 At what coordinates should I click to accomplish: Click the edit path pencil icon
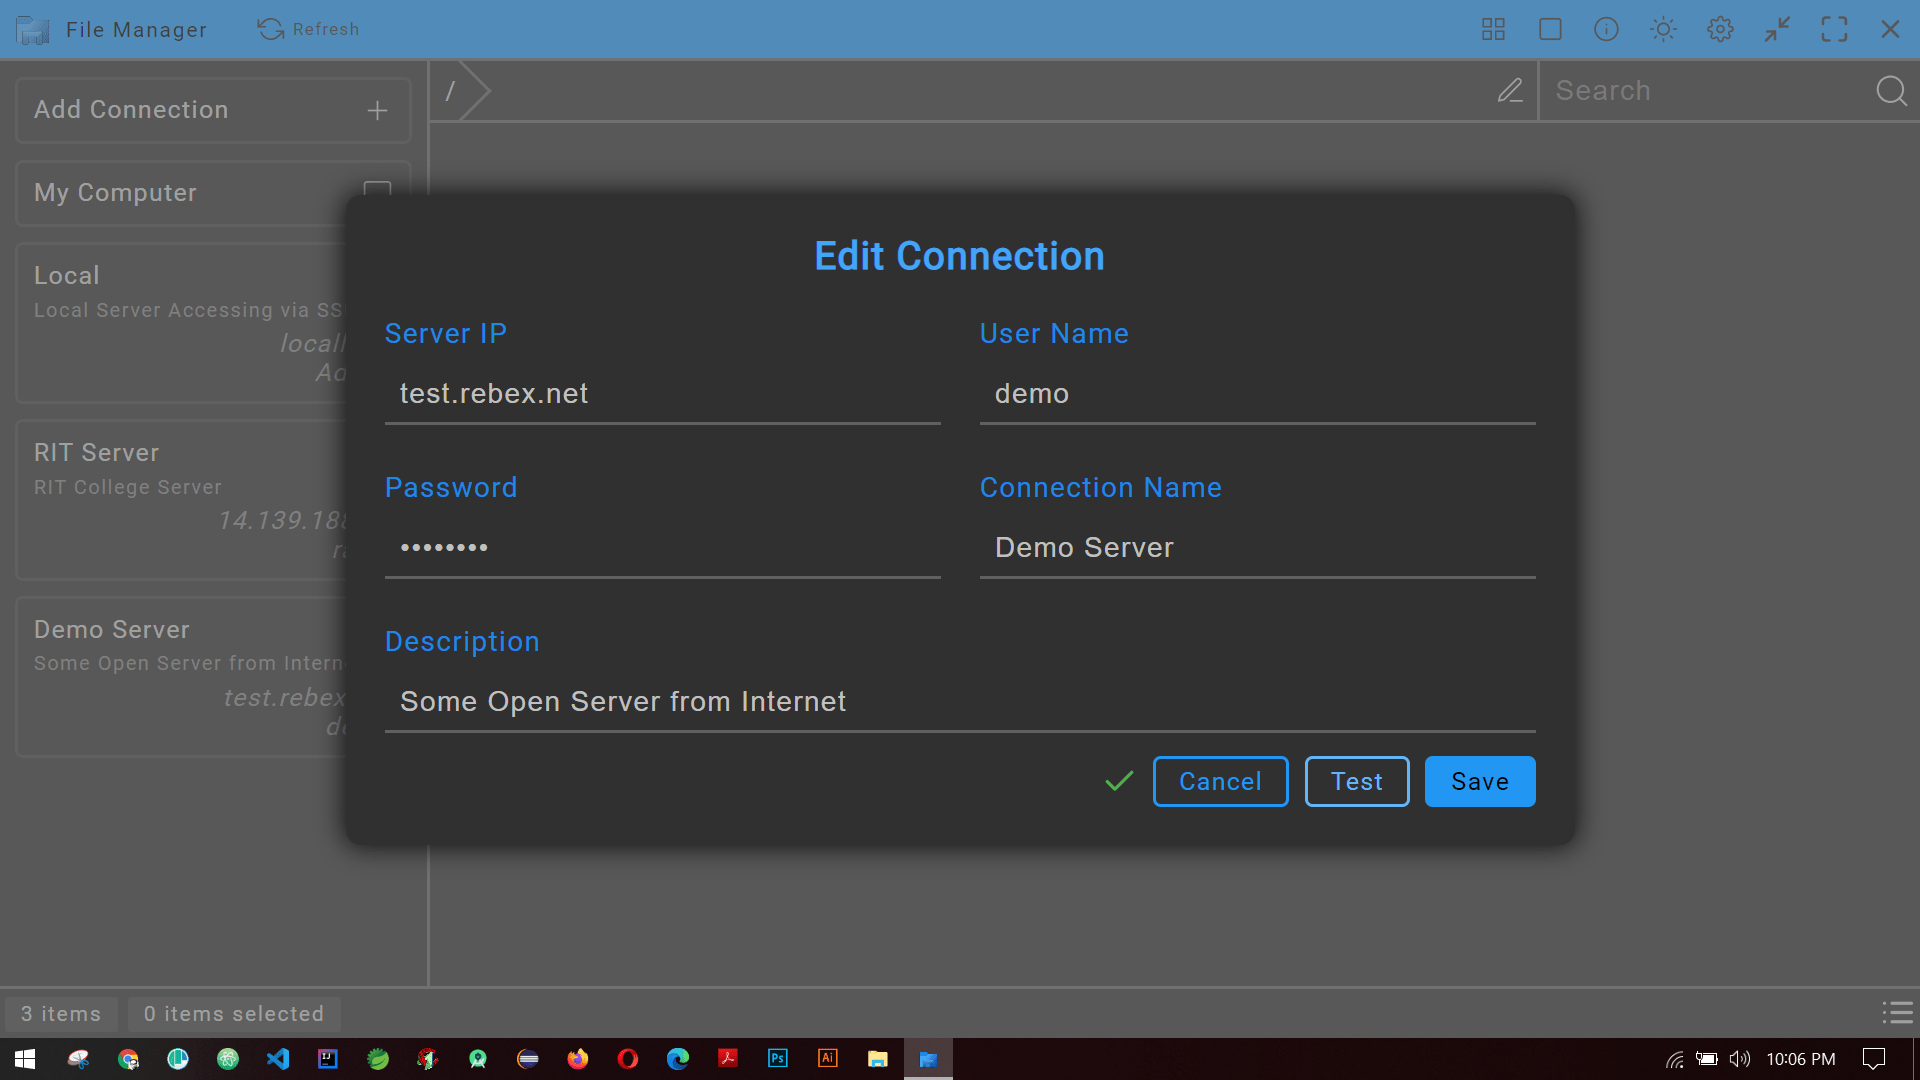tap(1511, 90)
